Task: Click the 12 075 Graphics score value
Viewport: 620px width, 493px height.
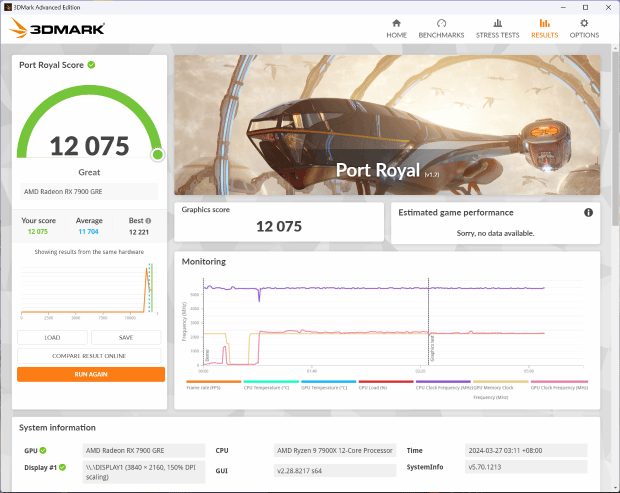Action: [279, 226]
